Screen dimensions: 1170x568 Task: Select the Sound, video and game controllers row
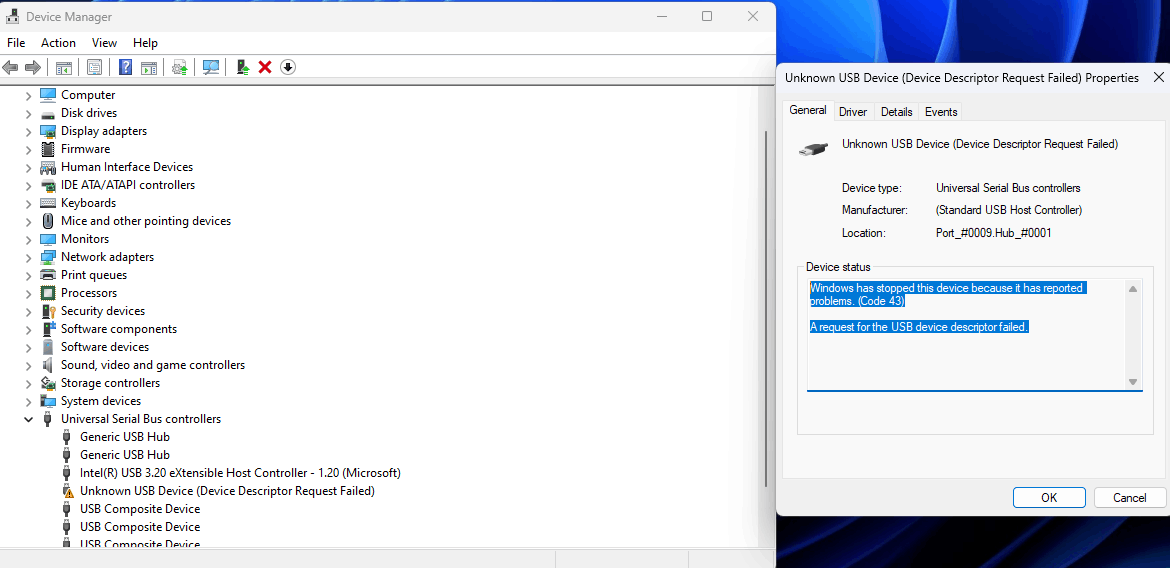[x=153, y=365]
